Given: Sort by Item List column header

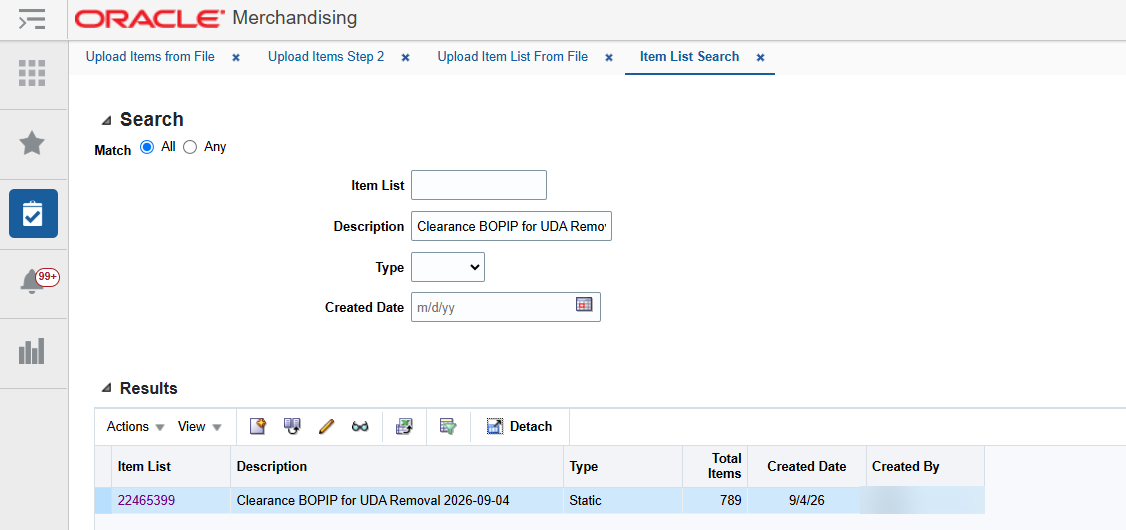Looking at the screenshot, I should 171,466.
